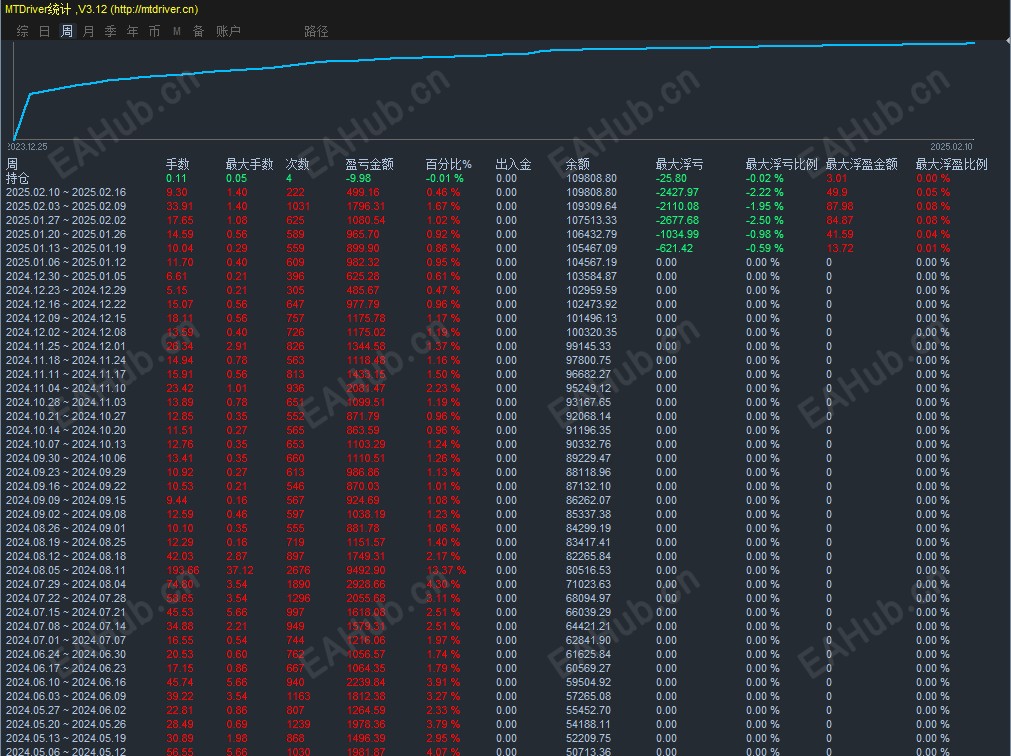
Task: Click the 盈亏金额 column header
Action: (x=369, y=164)
